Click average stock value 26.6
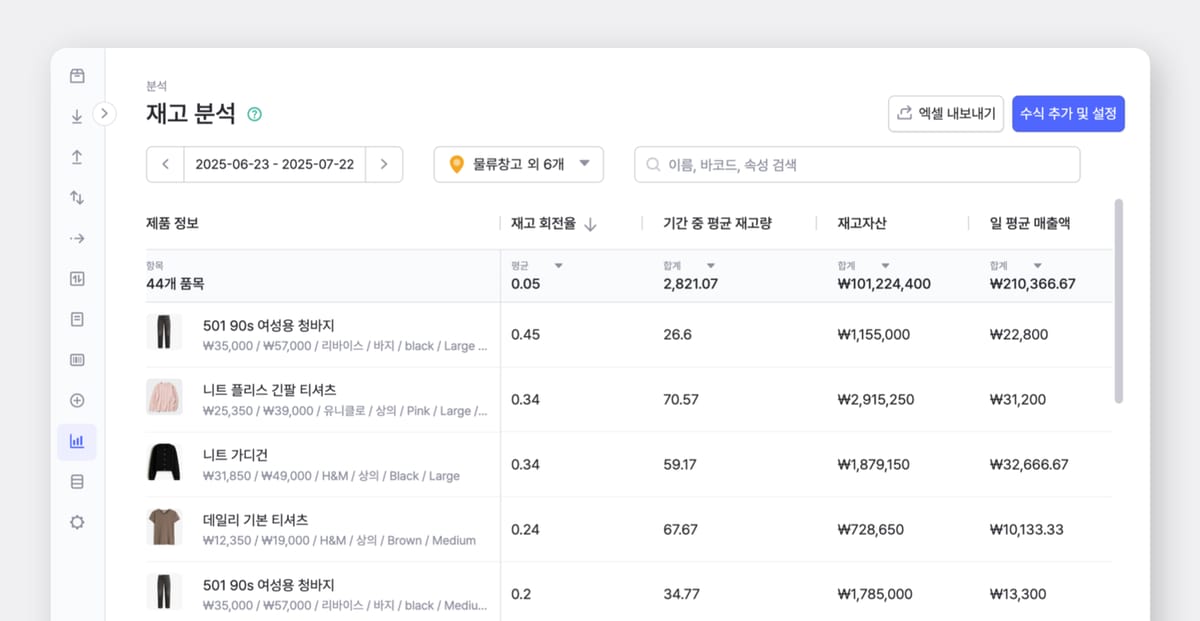 677,334
